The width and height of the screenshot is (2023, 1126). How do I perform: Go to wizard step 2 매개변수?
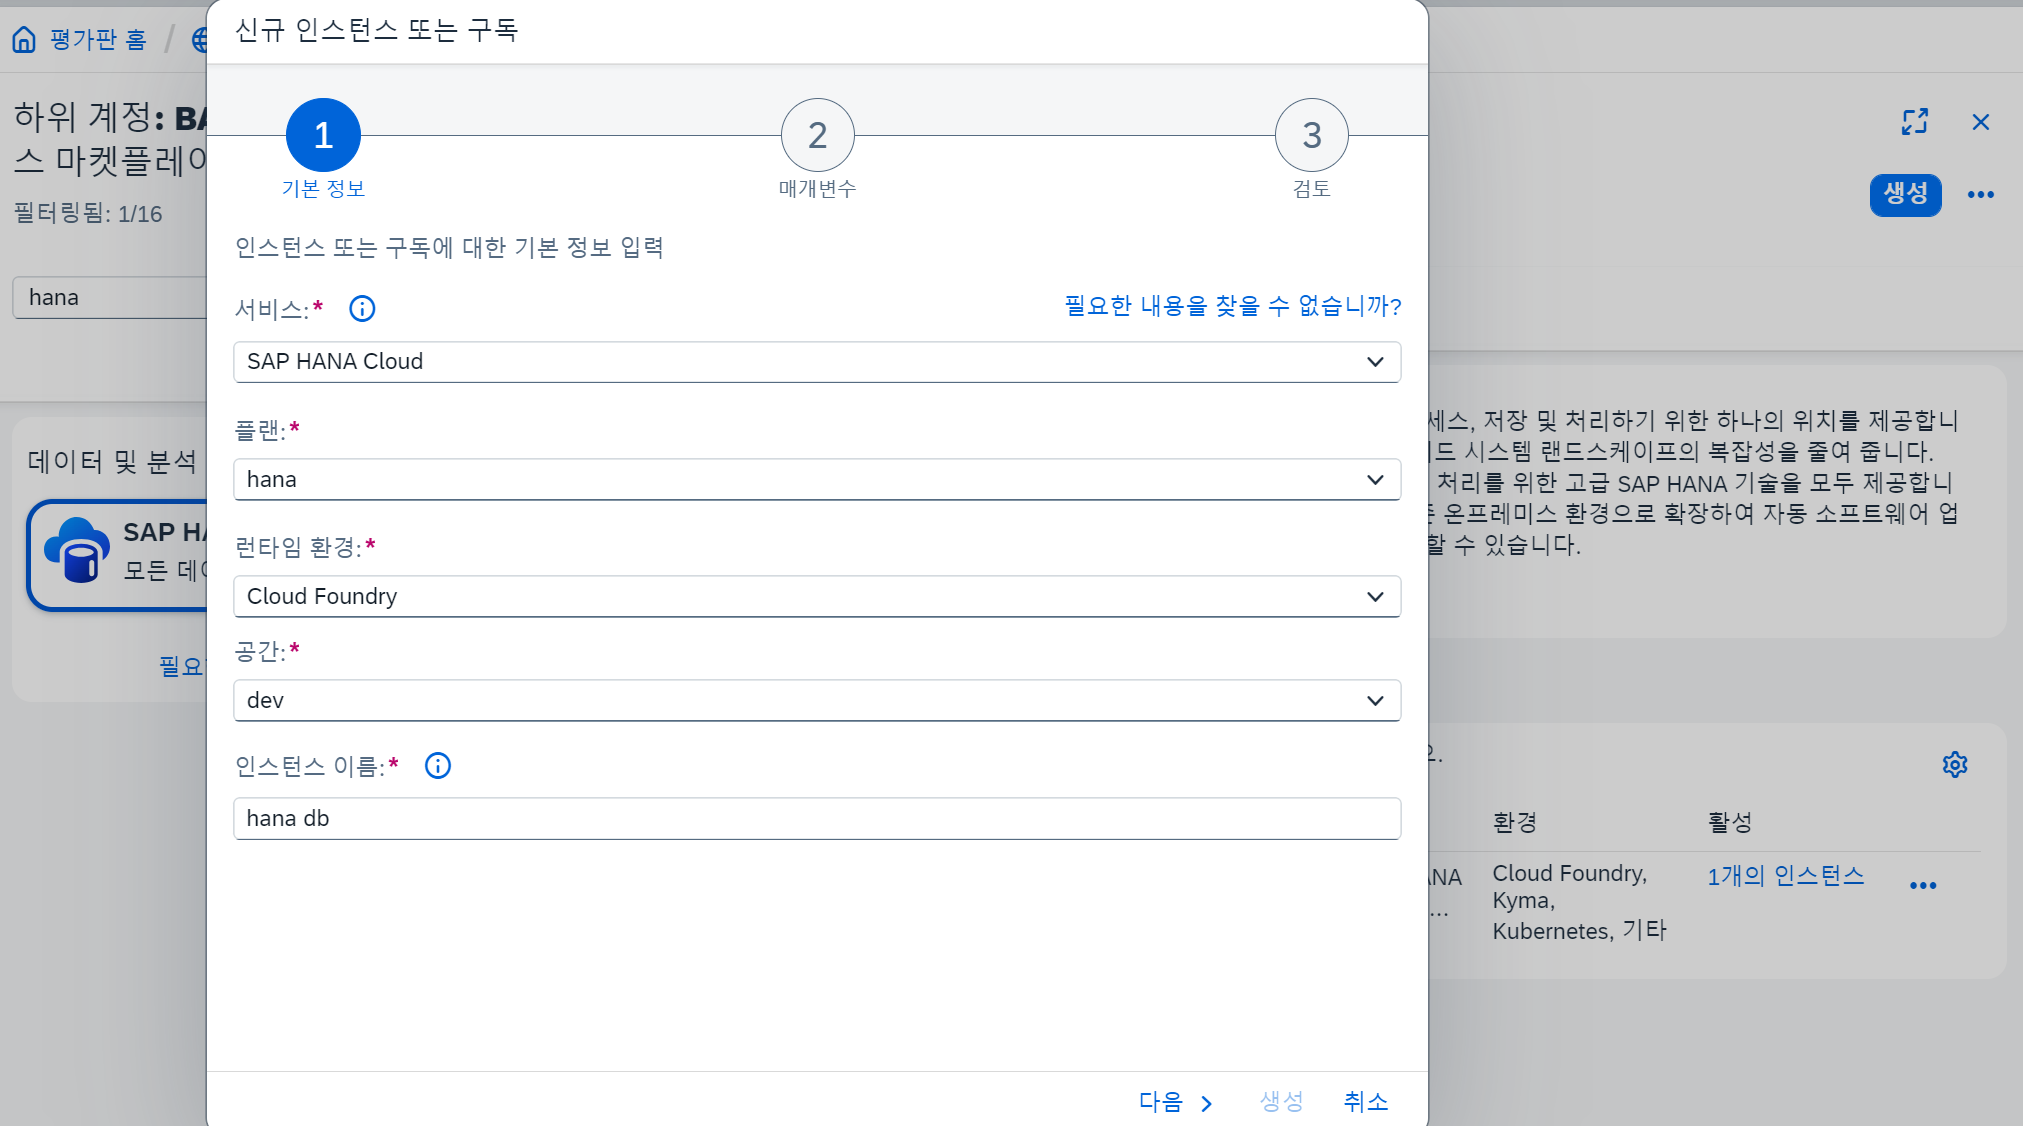817,135
